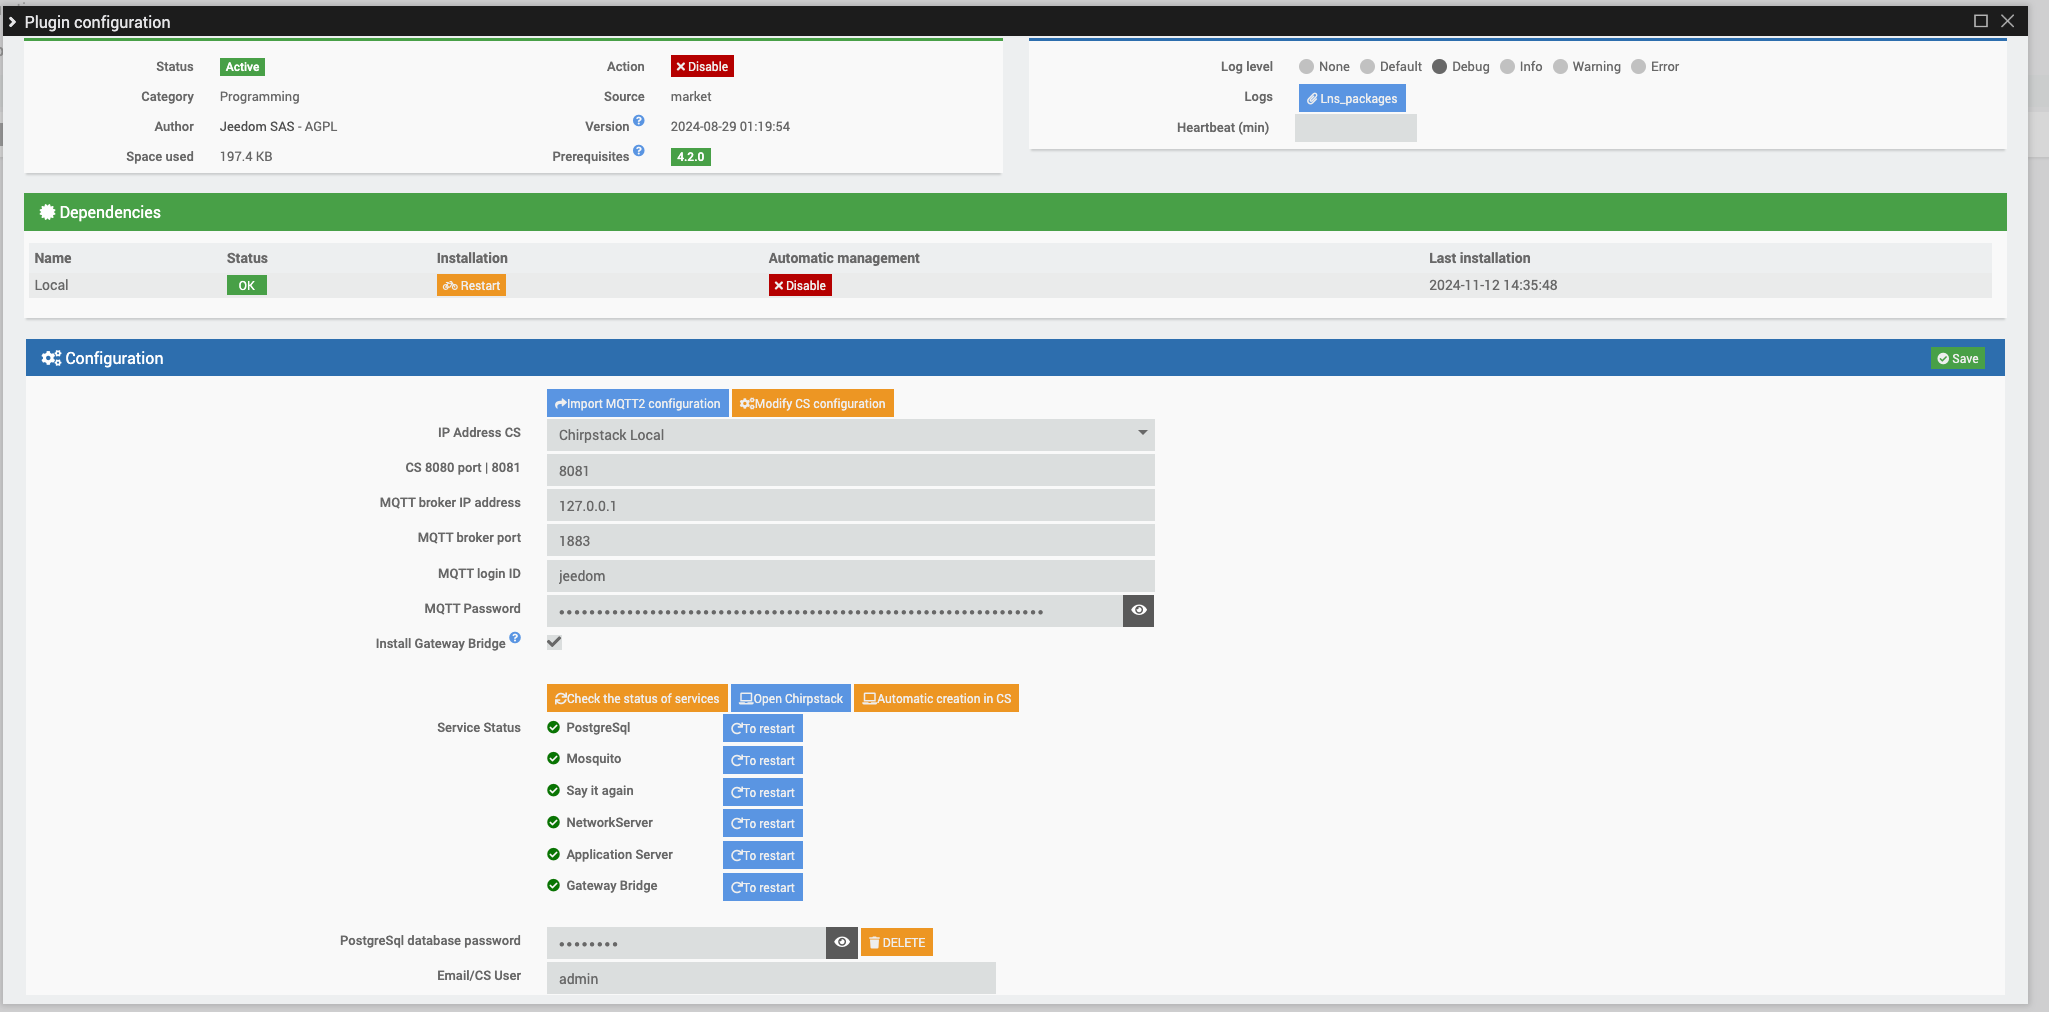
Task: Click Modify CS configuration
Action: click(x=813, y=404)
